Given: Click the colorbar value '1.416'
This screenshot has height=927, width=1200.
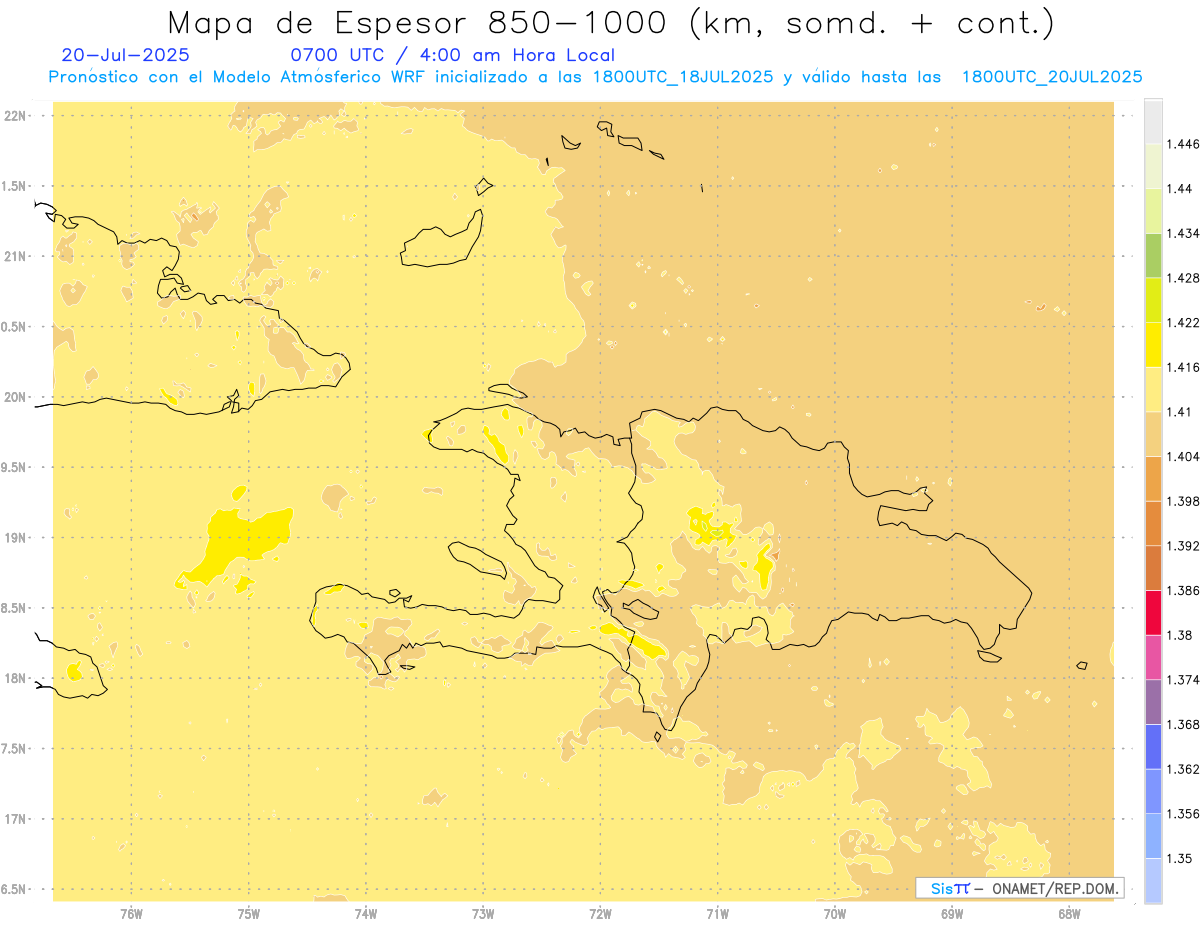Looking at the screenshot, I should (1183, 367).
